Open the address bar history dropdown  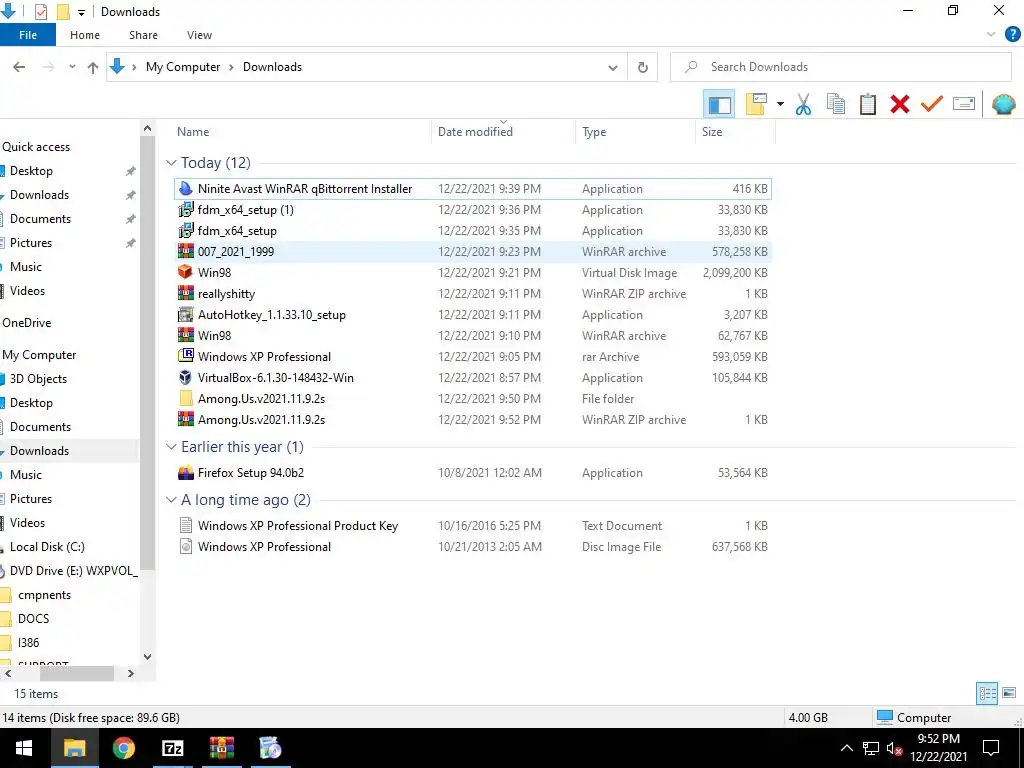pos(613,67)
